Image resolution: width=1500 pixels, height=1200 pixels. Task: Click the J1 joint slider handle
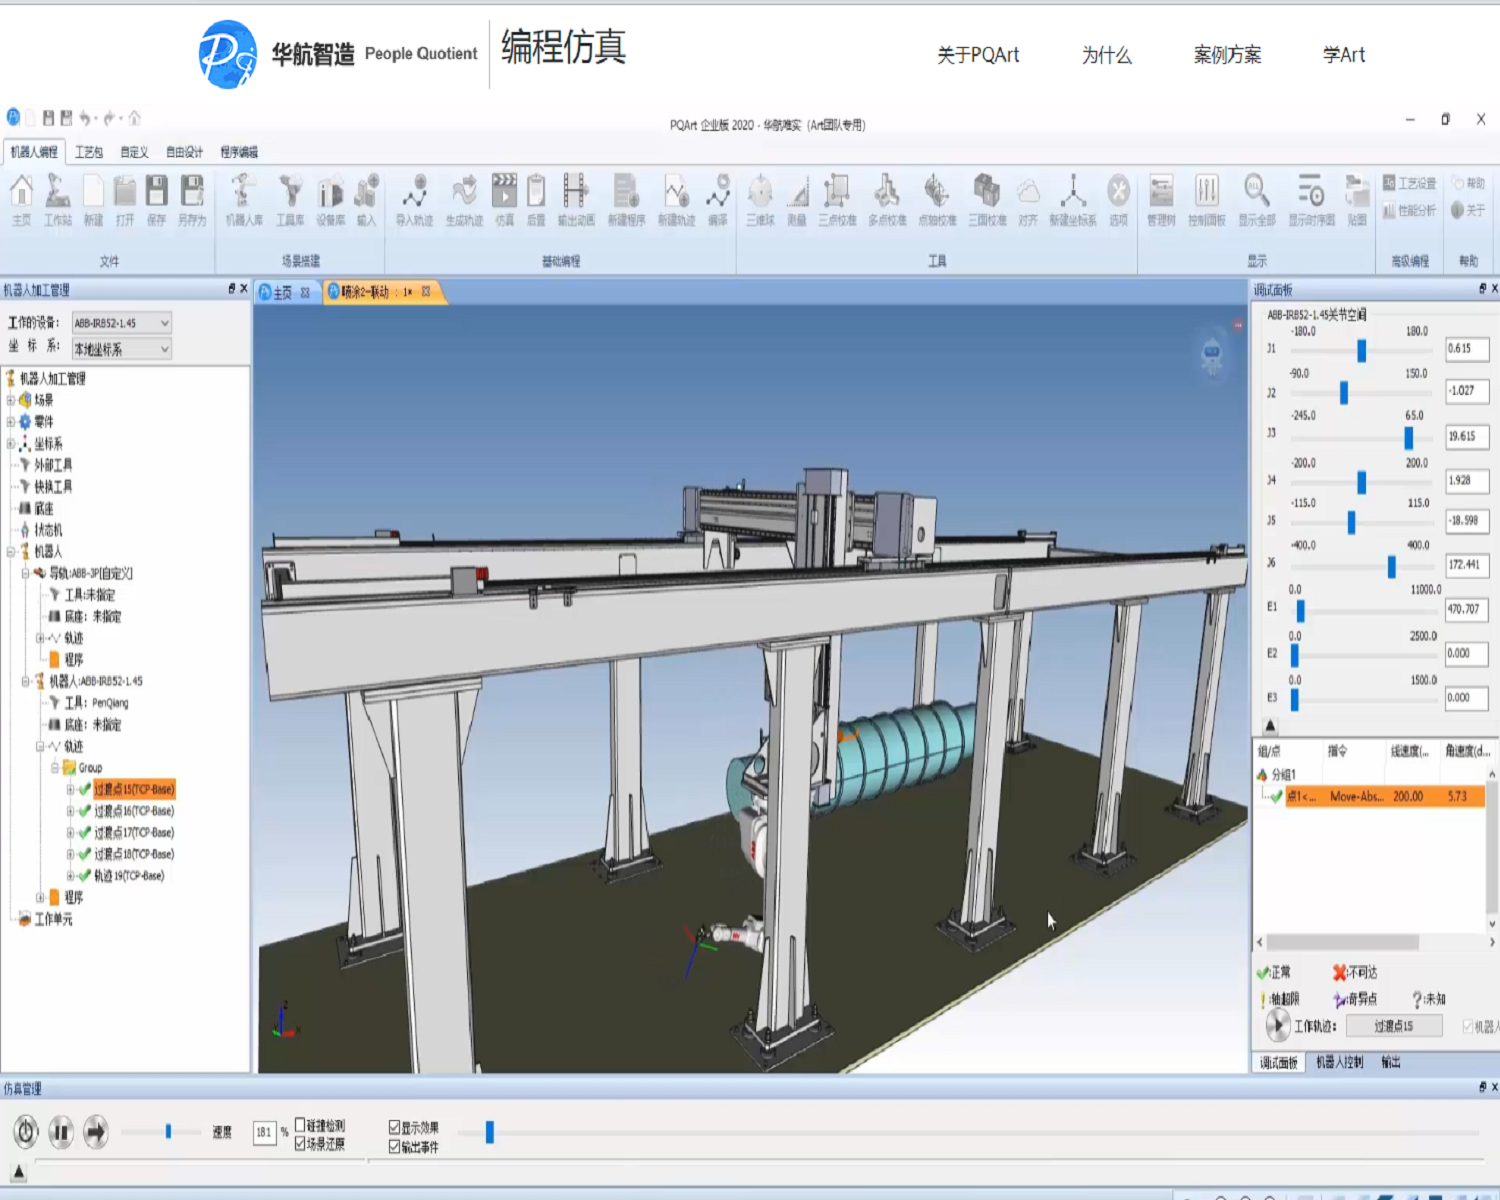pos(1361,350)
